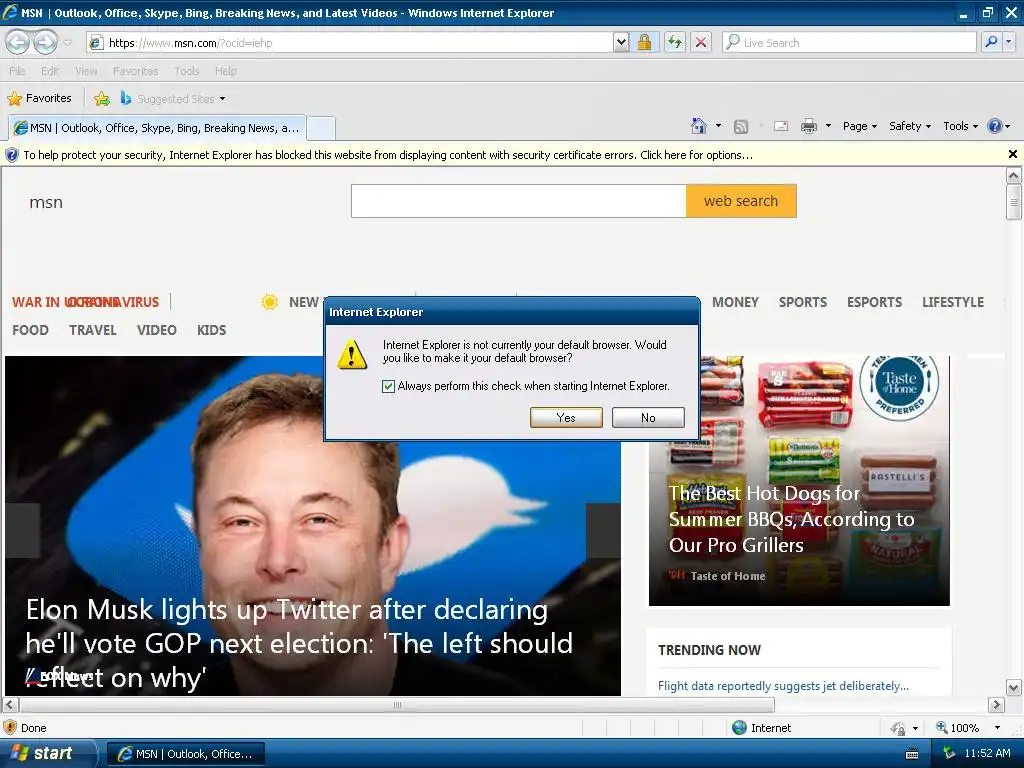Open the ESPORTS navigation link
Viewport: 1024px width, 768px height.
[874, 302]
